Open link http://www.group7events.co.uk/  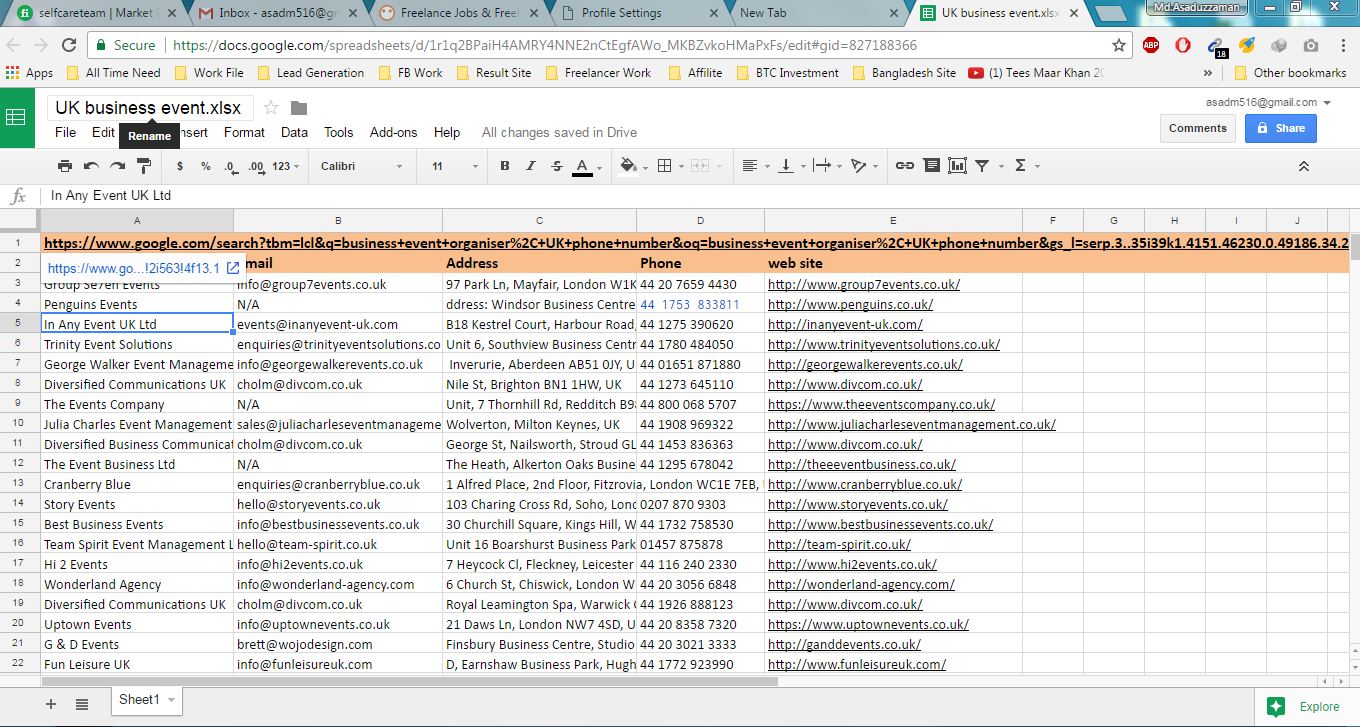point(864,284)
